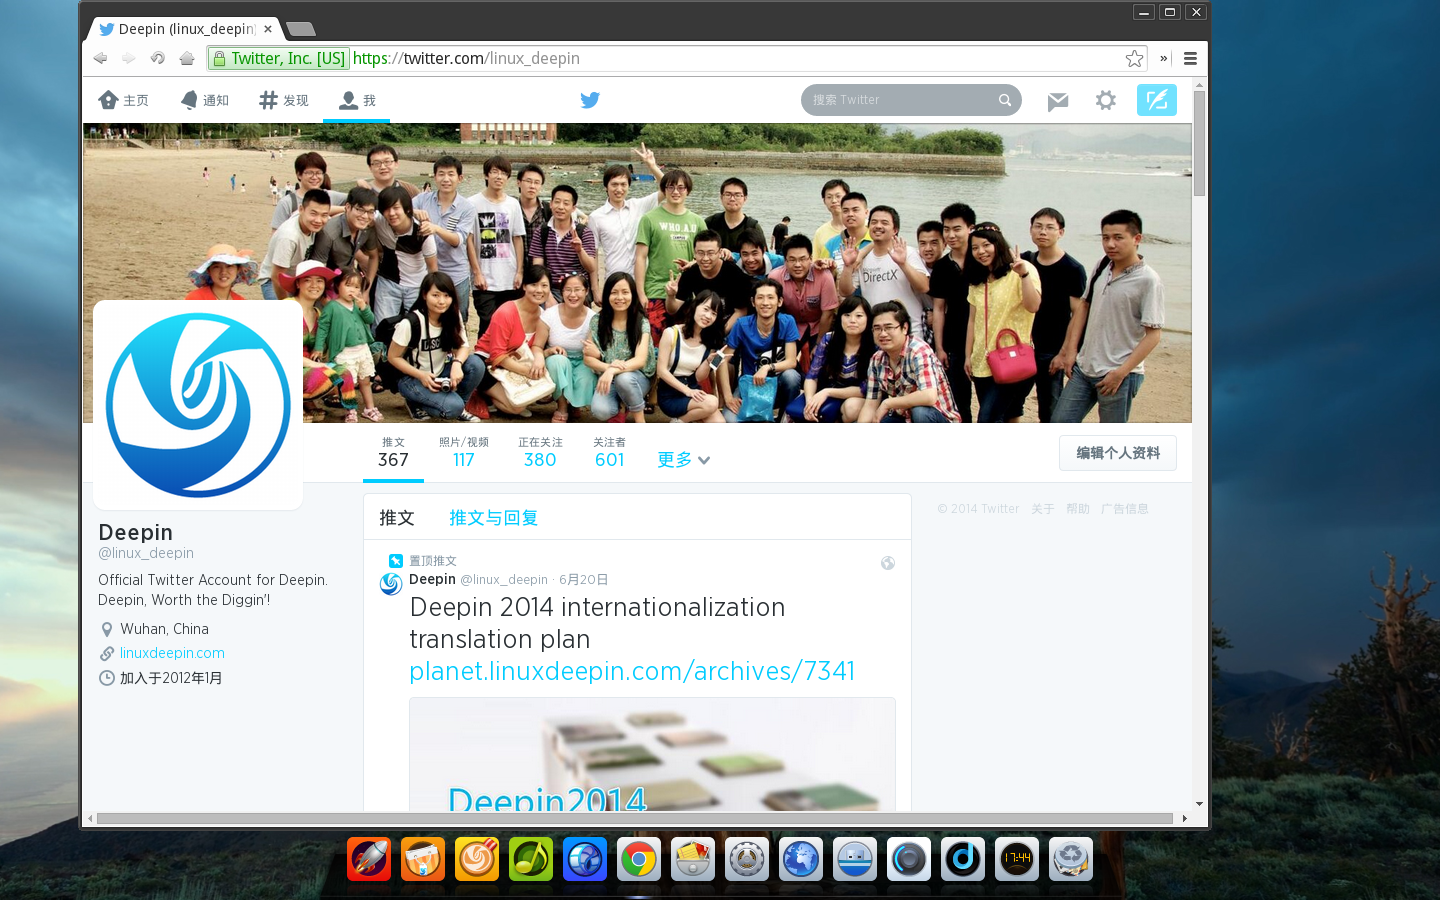Open the Chrome hamburger menu

pyautogui.click(x=1190, y=58)
